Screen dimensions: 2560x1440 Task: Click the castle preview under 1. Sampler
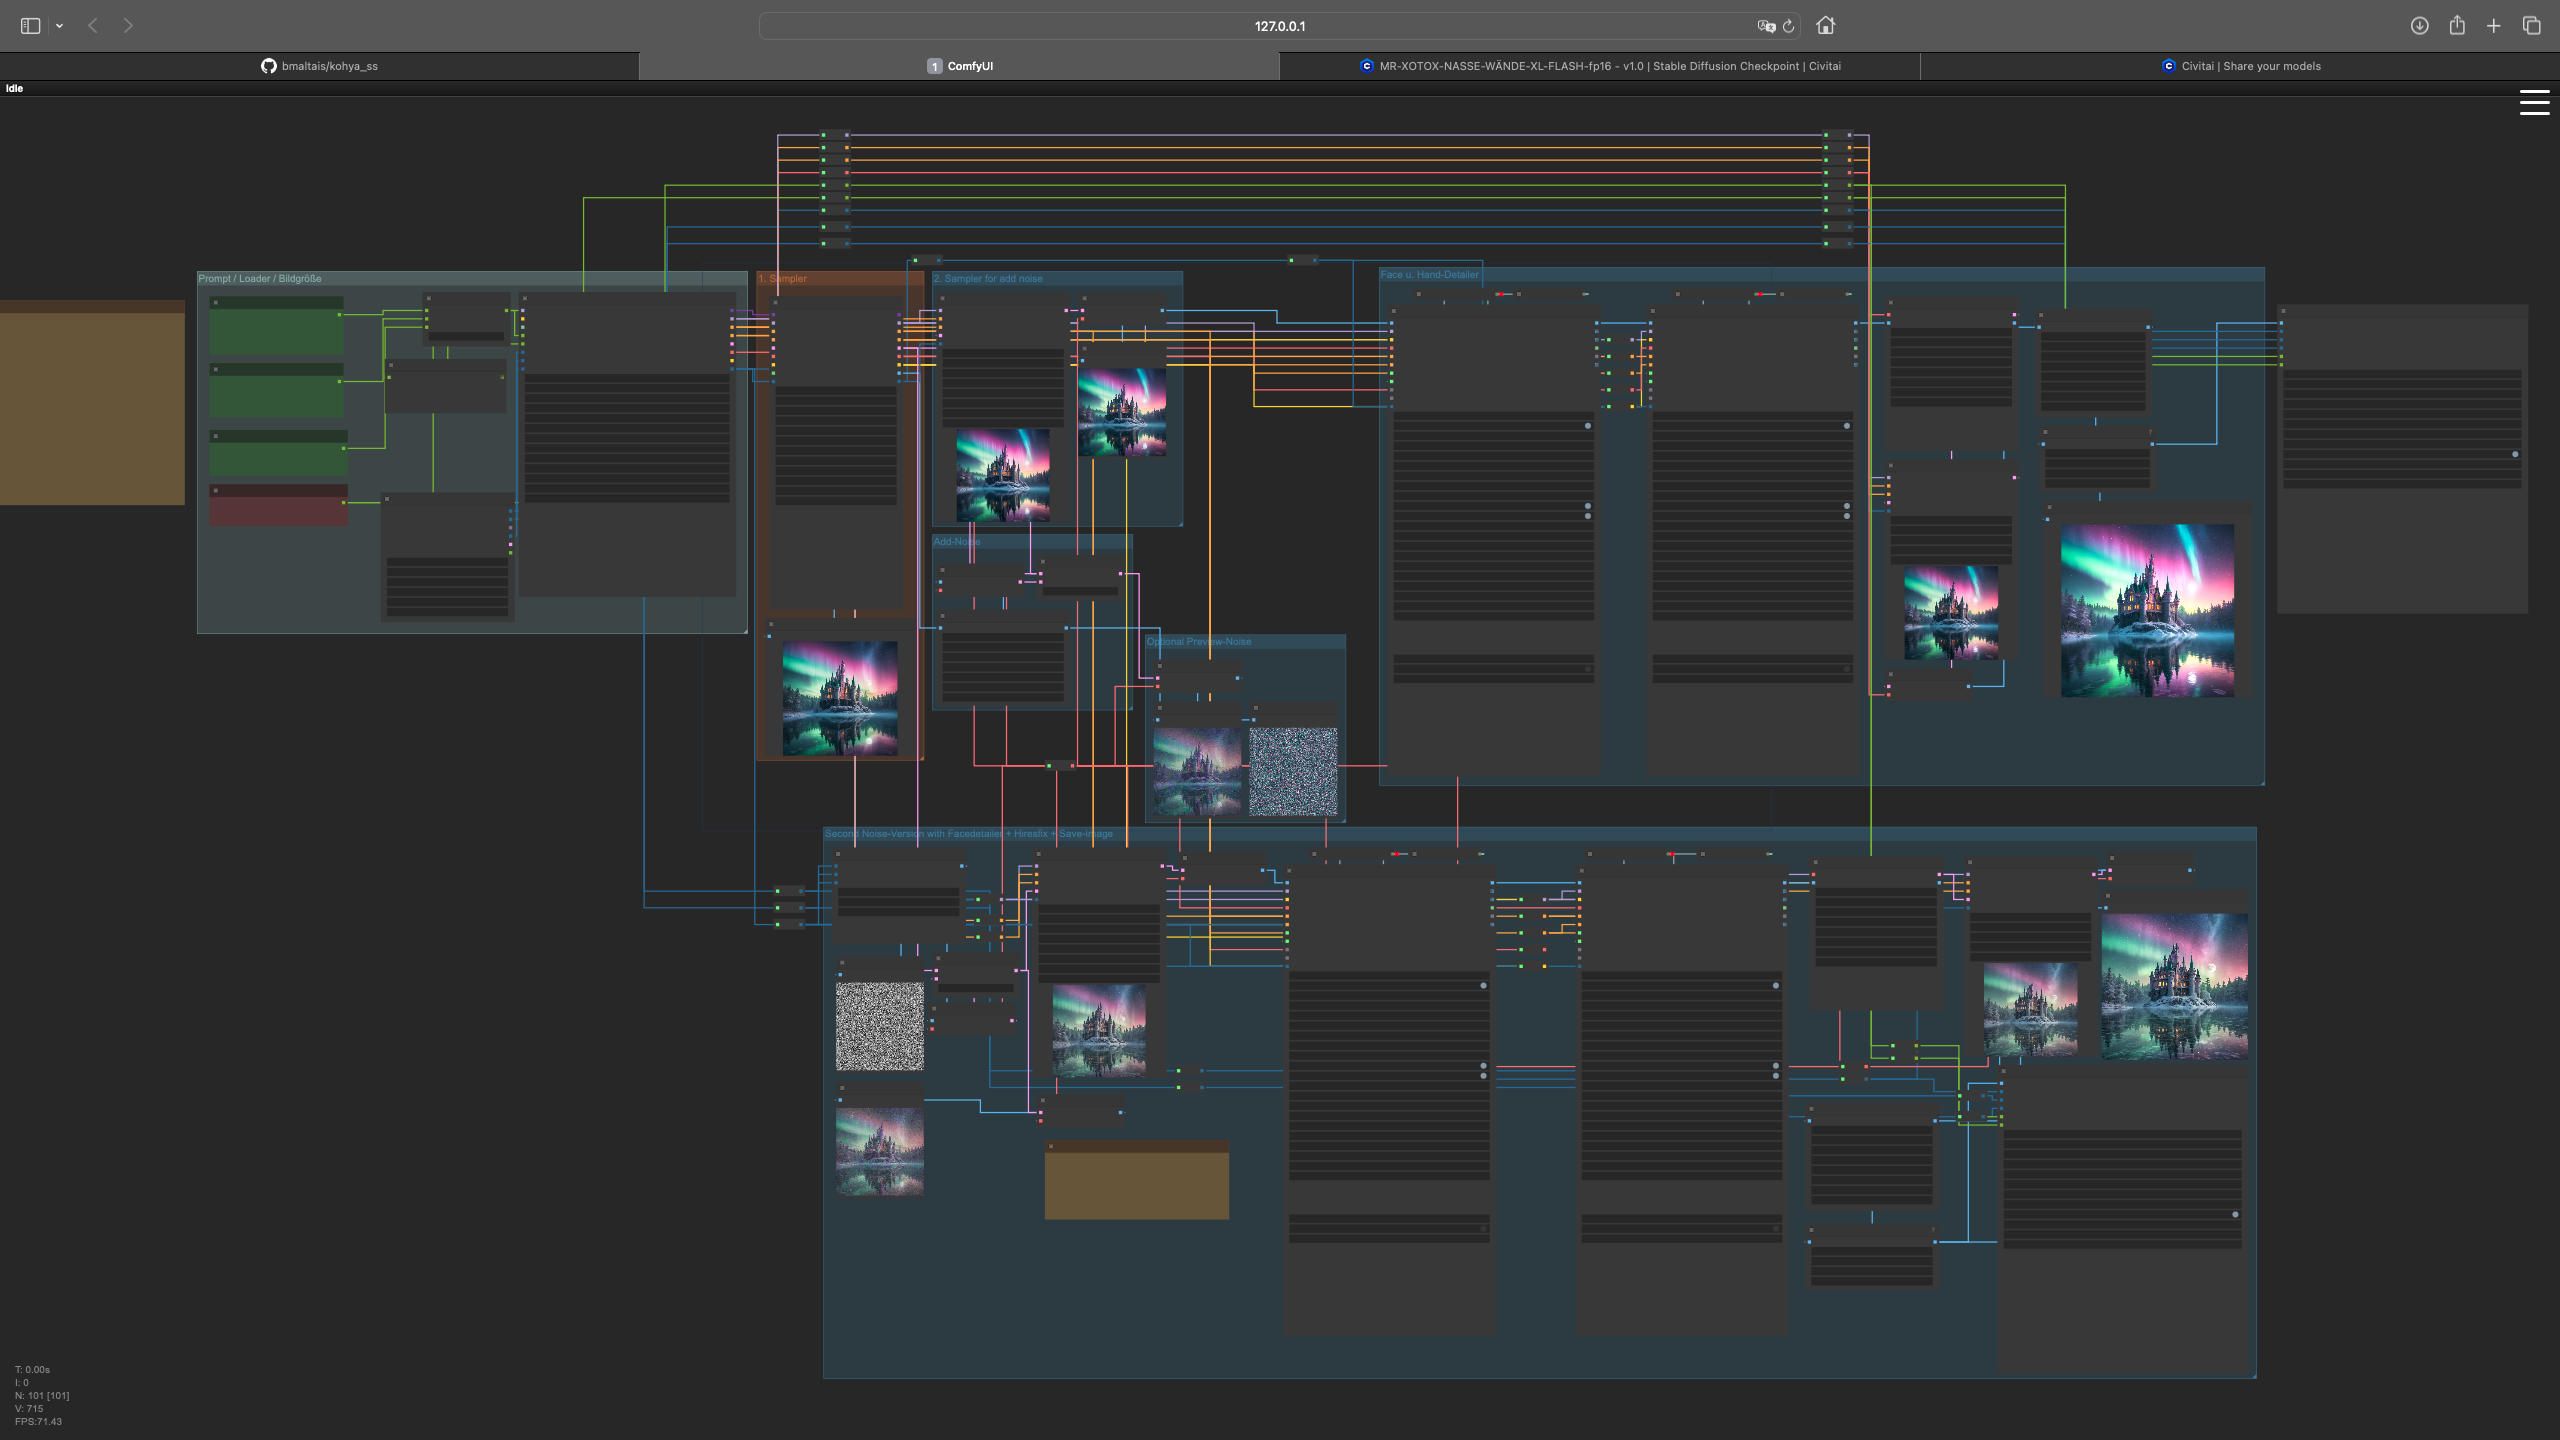(x=840, y=698)
